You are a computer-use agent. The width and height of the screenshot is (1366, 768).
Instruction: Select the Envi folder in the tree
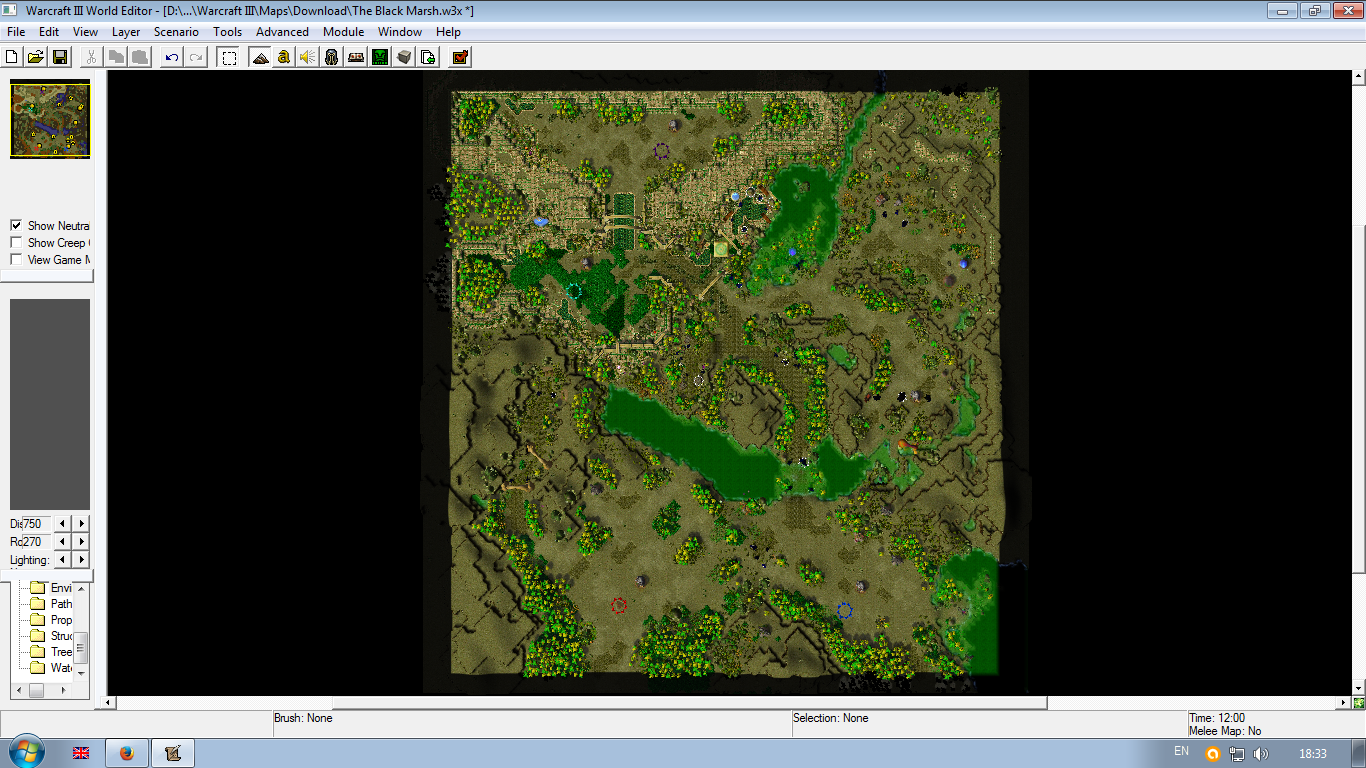click(51, 588)
